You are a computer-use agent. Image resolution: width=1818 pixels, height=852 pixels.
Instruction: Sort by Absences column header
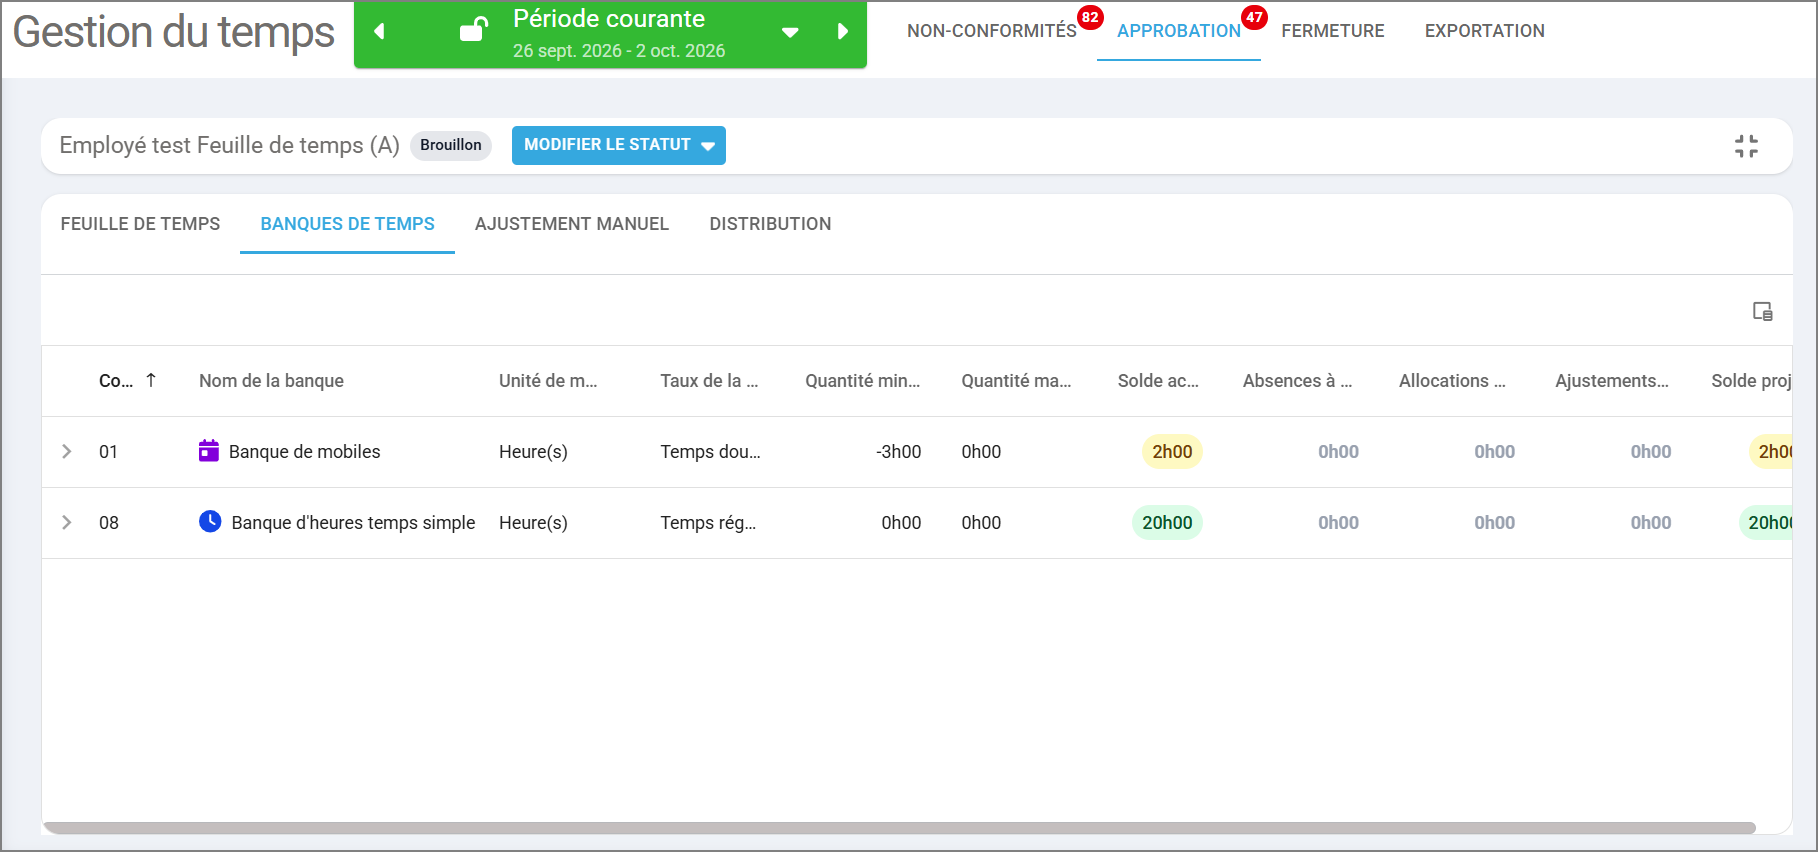1297,381
